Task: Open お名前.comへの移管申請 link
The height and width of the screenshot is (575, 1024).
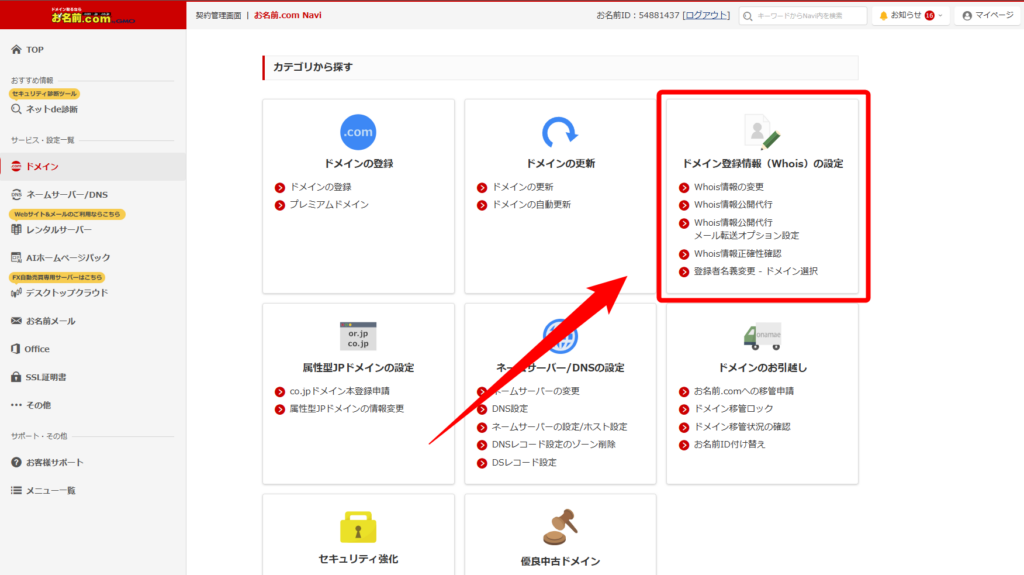Action: 743,391
